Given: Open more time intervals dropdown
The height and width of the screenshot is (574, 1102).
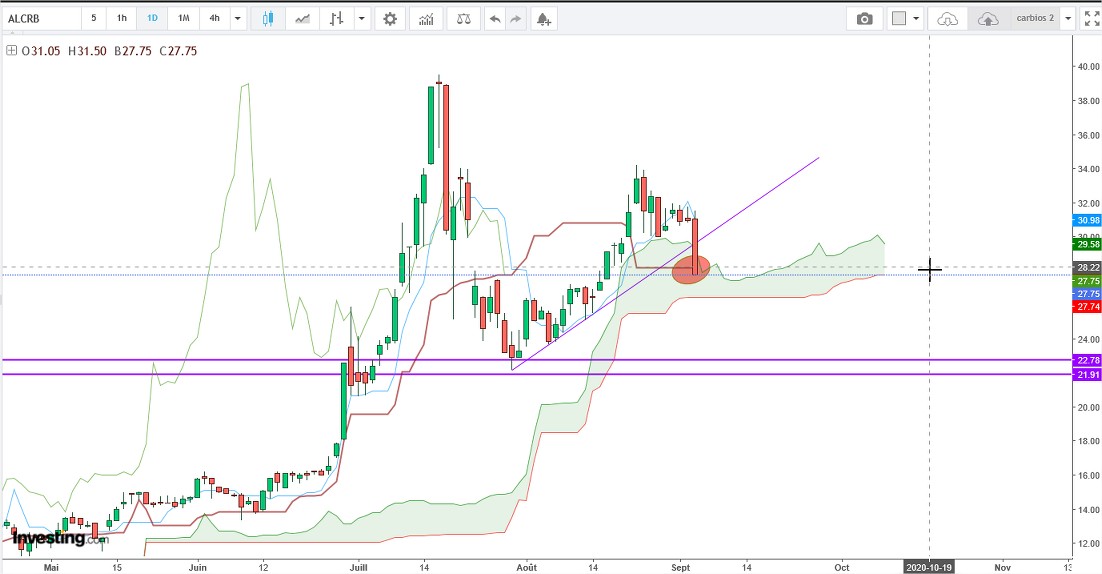Looking at the screenshot, I should (238, 19).
